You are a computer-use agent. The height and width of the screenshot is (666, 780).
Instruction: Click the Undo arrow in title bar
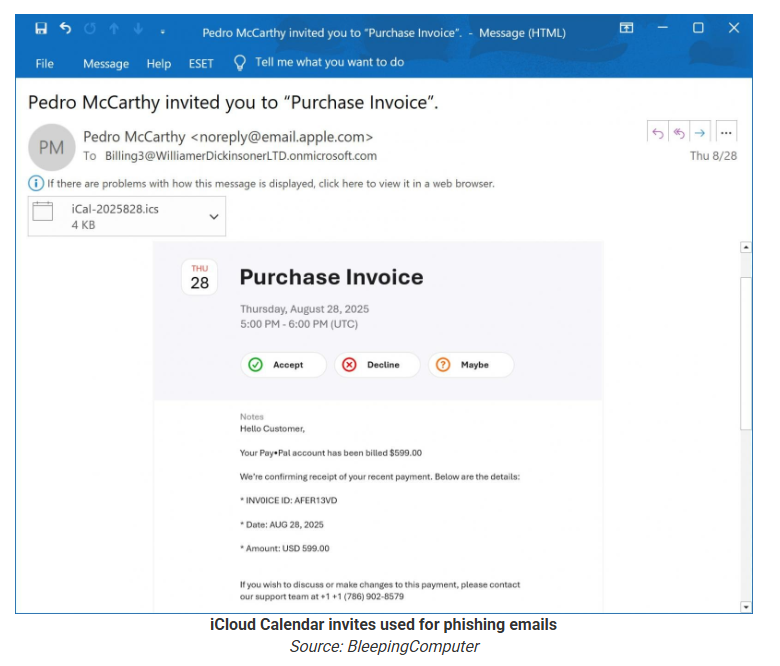pyautogui.click(x=65, y=29)
